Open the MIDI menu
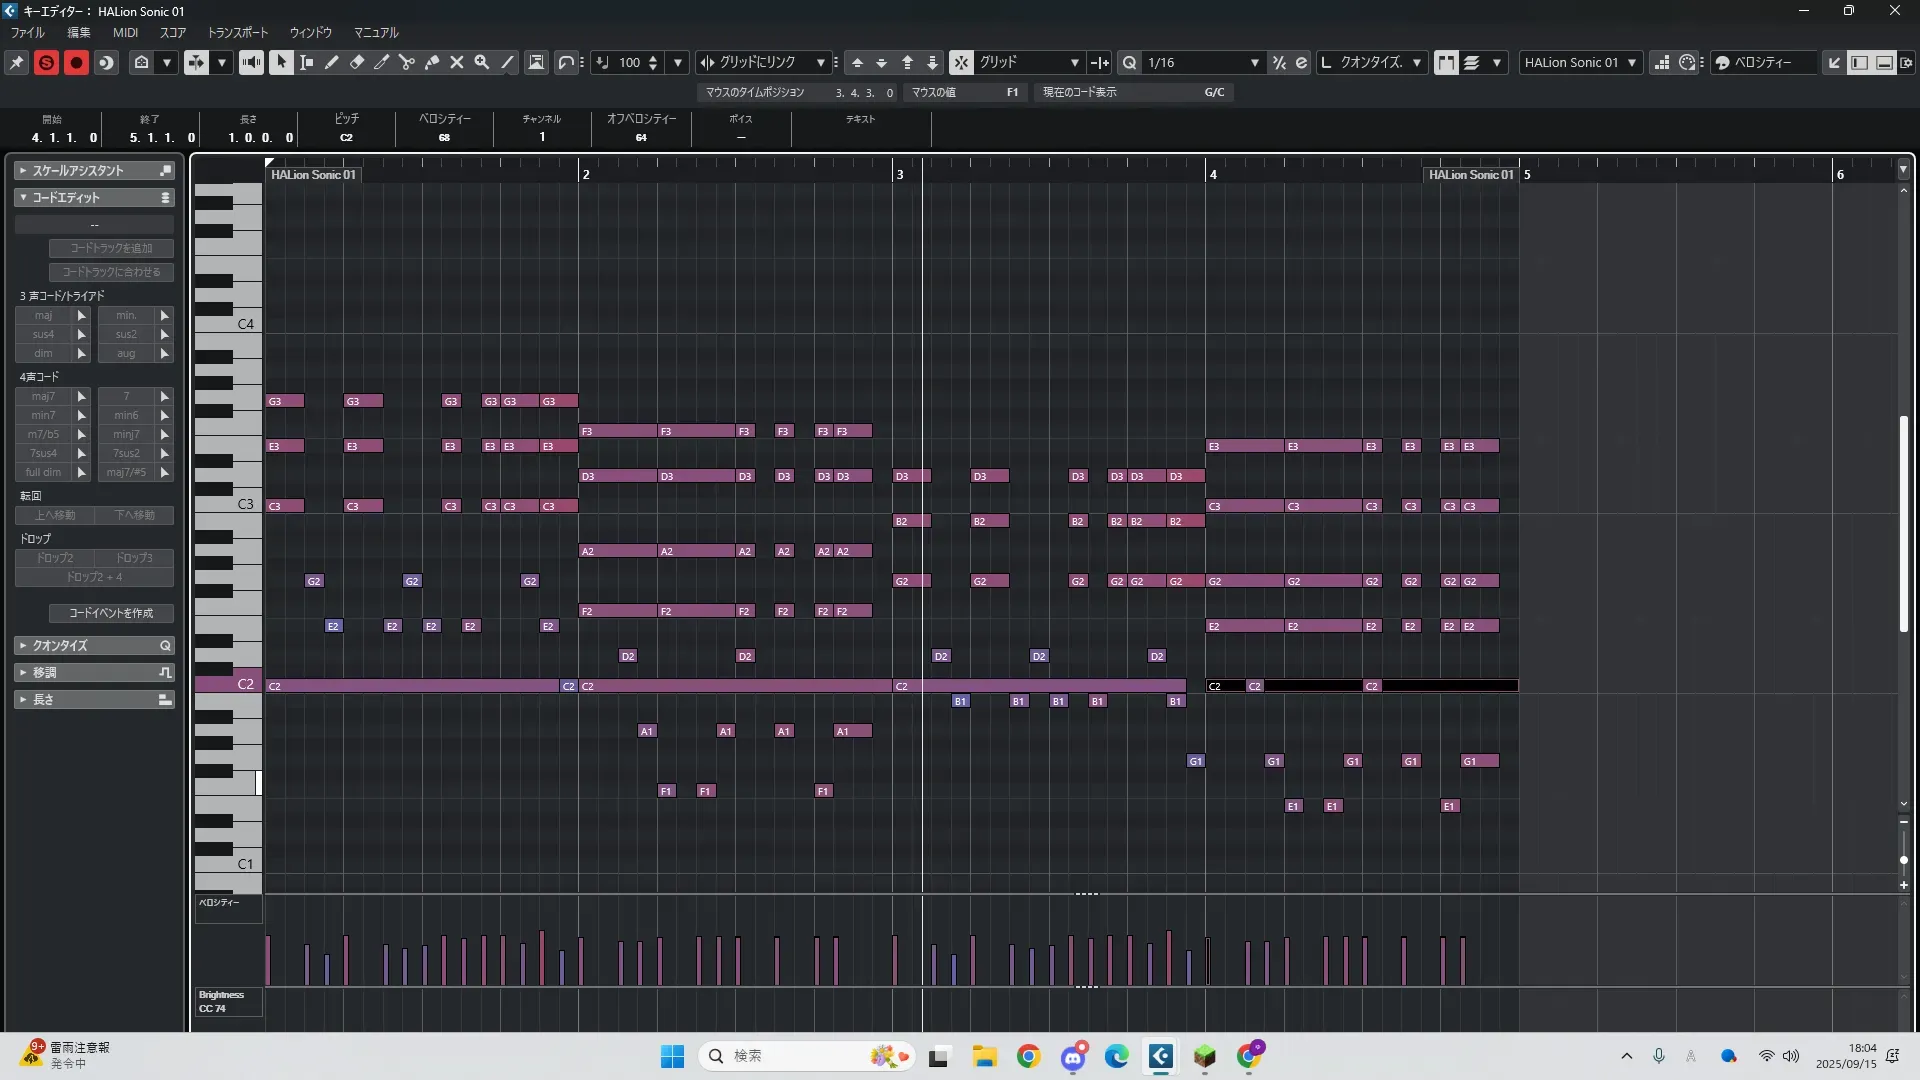This screenshot has width=1920, height=1080. [x=125, y=32]
